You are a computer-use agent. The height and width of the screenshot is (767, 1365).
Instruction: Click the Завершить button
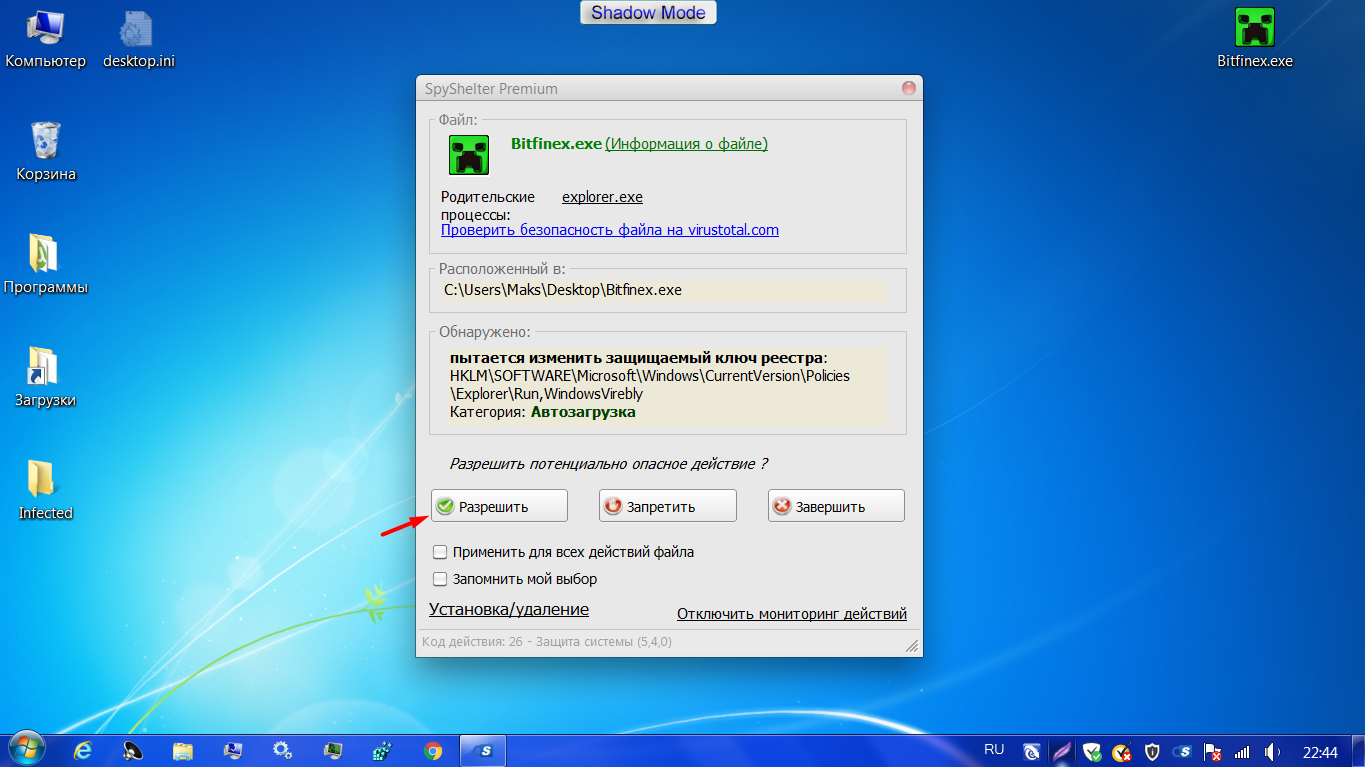836,506
